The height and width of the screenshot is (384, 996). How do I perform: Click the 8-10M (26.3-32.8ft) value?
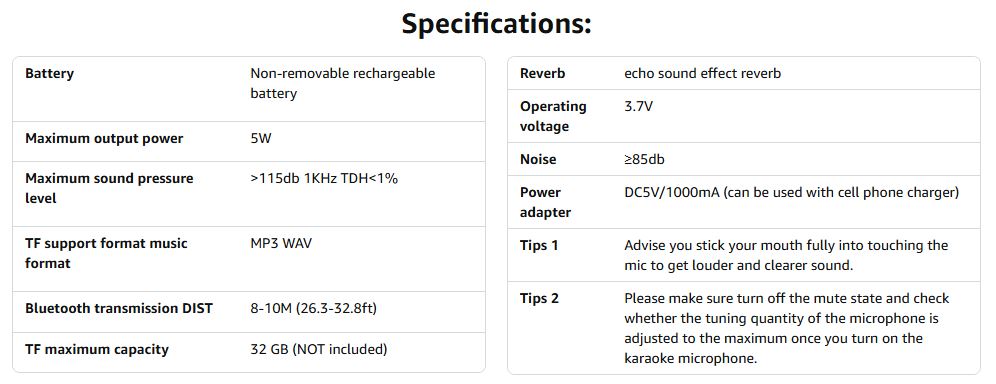[x=314, y=309]
